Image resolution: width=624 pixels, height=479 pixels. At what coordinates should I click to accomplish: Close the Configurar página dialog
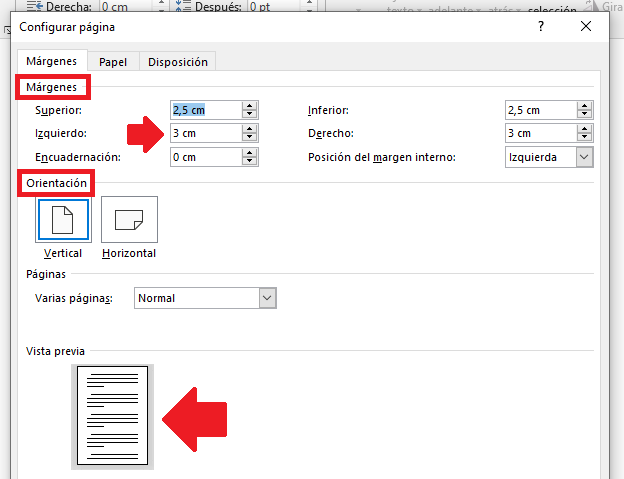(x=586, y=27)
